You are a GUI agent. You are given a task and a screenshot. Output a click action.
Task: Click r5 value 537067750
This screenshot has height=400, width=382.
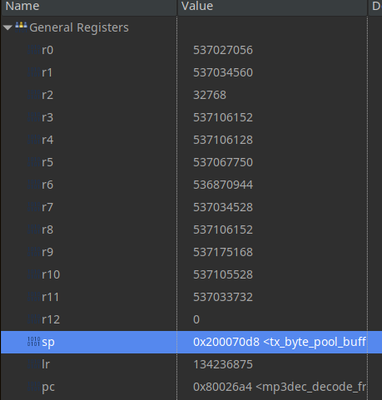point(223,162)
